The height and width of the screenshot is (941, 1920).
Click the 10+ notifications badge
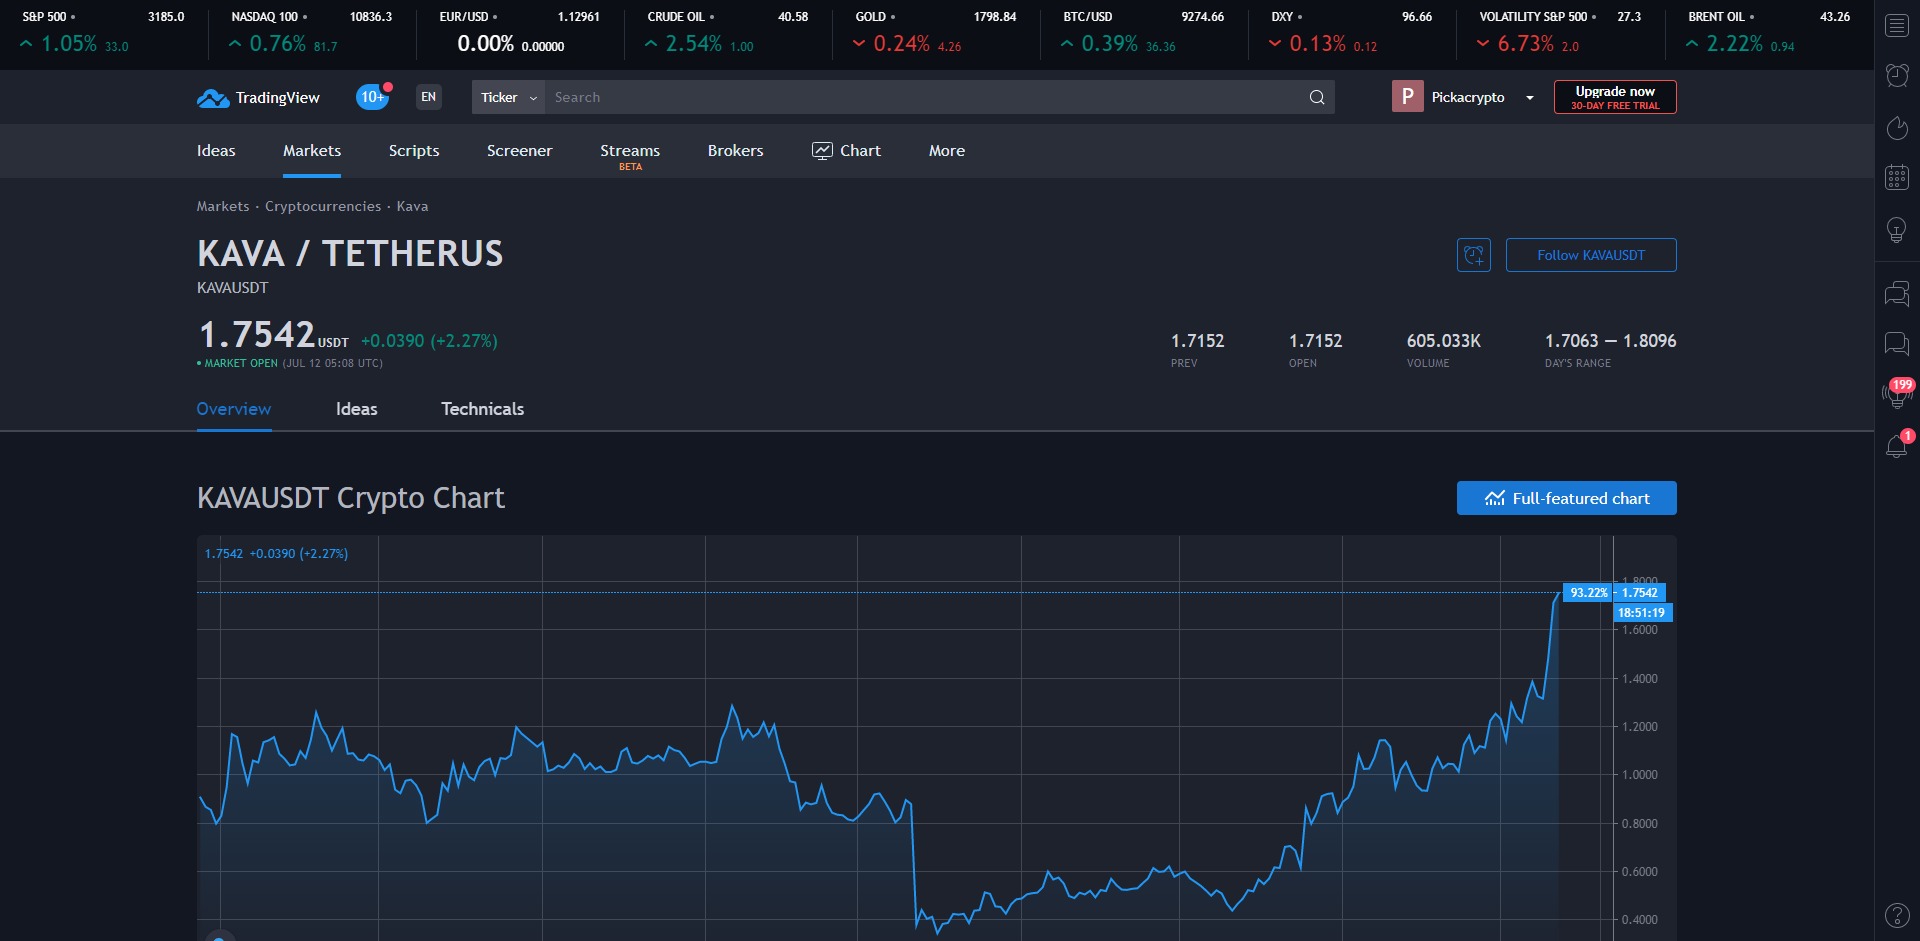tap(373, 97)
